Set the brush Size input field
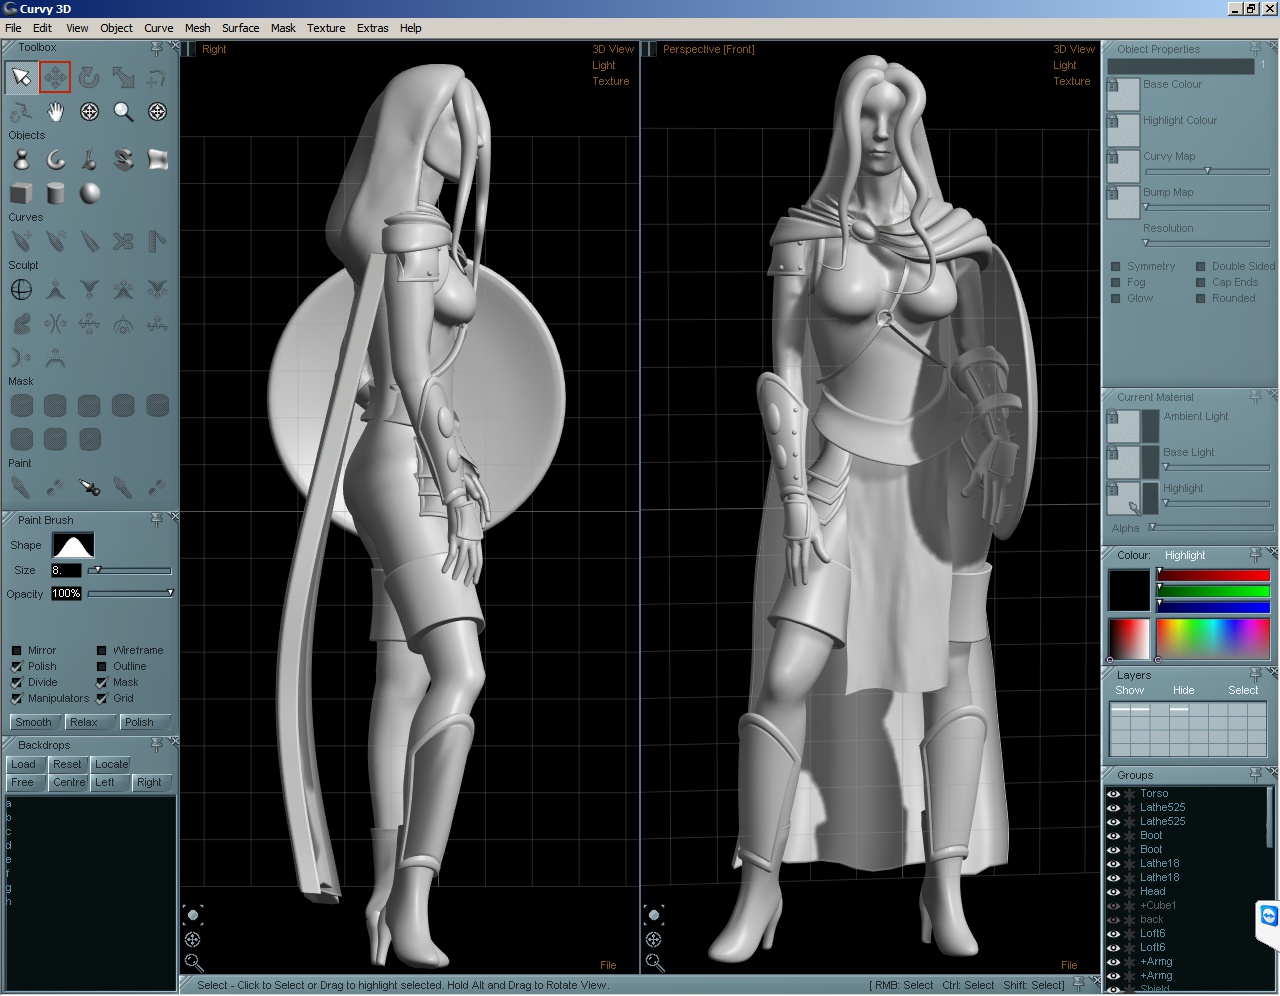Screen dimensions: 1280x996 pos(66,570)
